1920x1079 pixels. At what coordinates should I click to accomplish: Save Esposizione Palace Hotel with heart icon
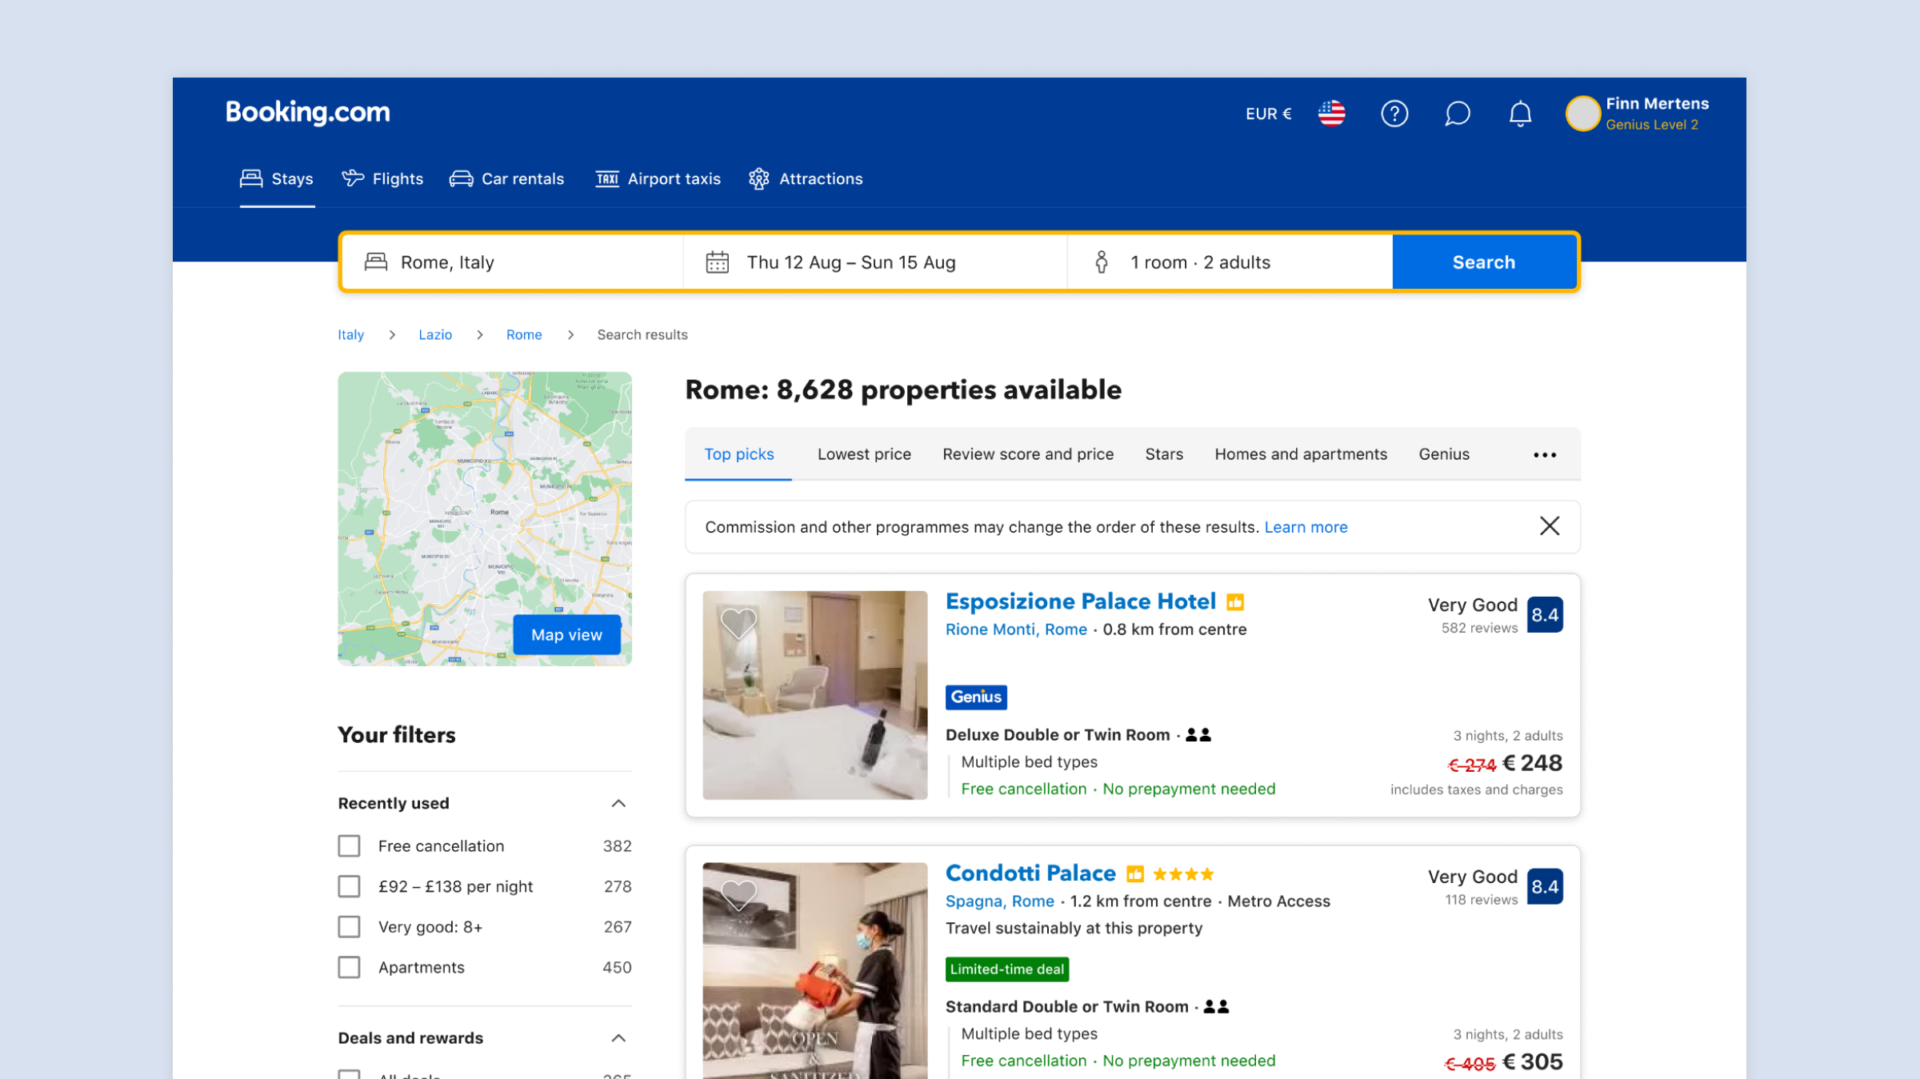[x=738, y=623]
